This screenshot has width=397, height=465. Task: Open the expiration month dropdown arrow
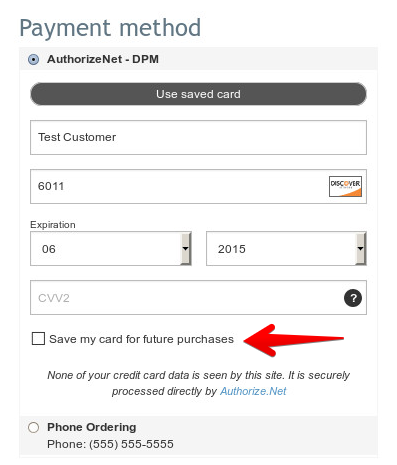[186, 249]
